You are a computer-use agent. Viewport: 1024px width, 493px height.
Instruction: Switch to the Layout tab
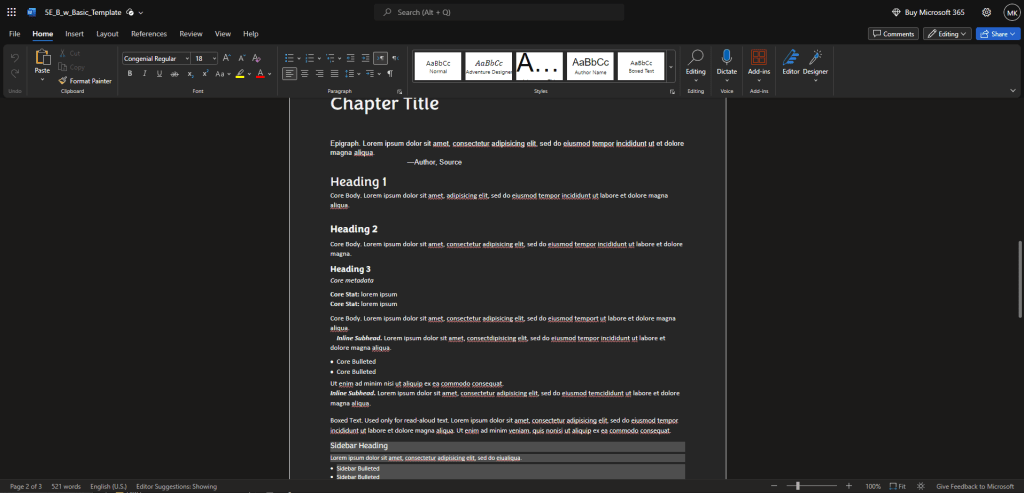coord(107,33)
